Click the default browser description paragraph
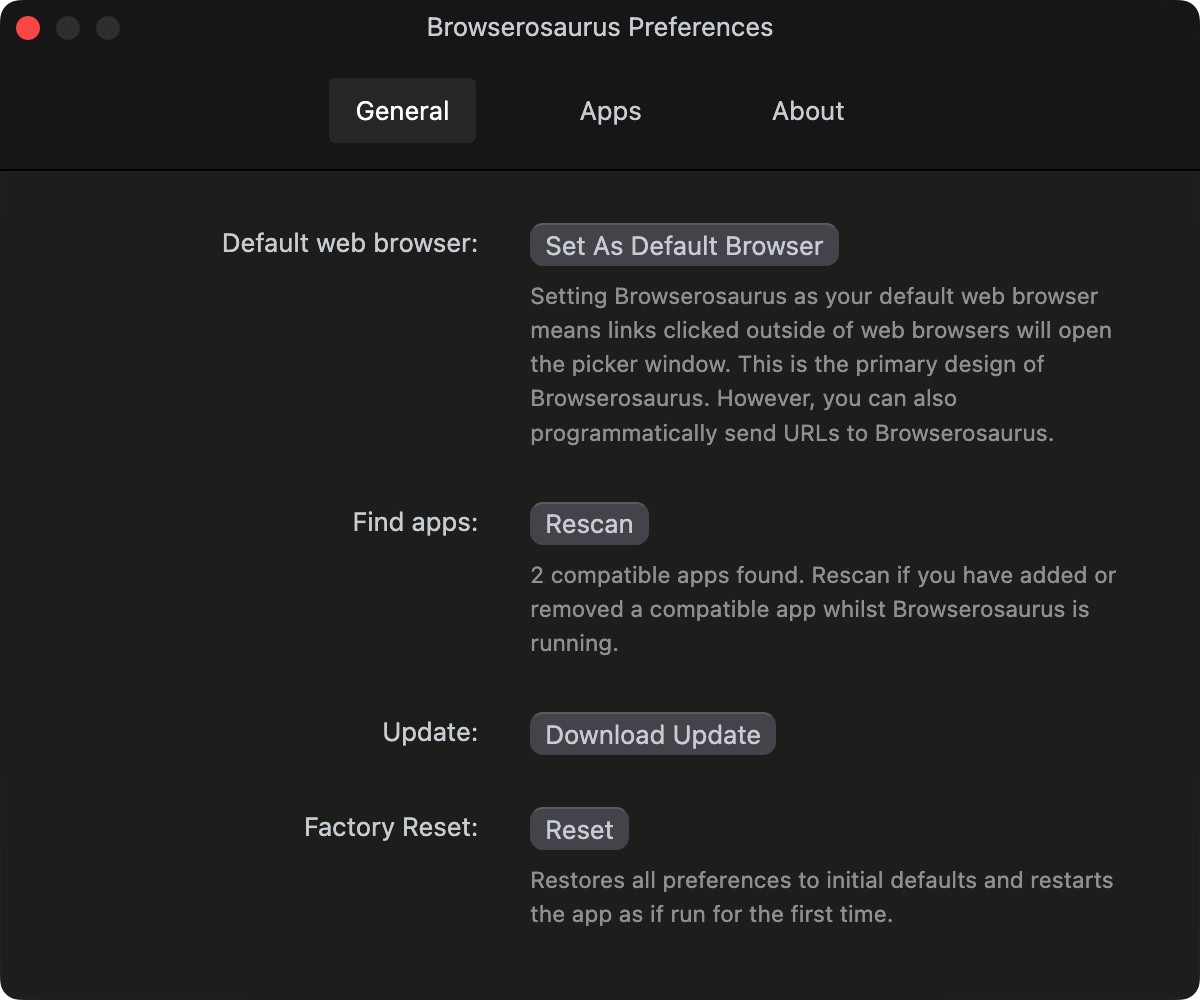This screenshot has height=1000, width=1200. point(820,364)
